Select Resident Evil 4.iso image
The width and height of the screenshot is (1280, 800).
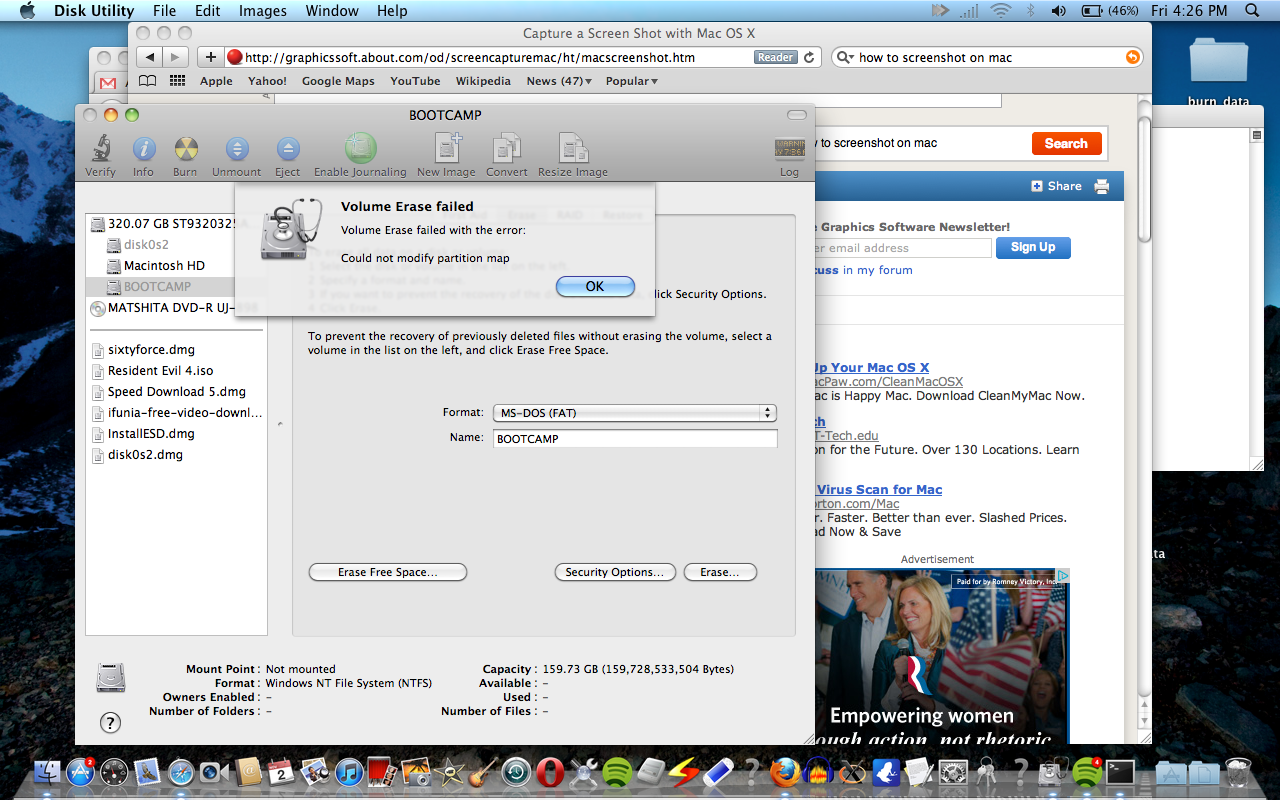coord(160,371)
